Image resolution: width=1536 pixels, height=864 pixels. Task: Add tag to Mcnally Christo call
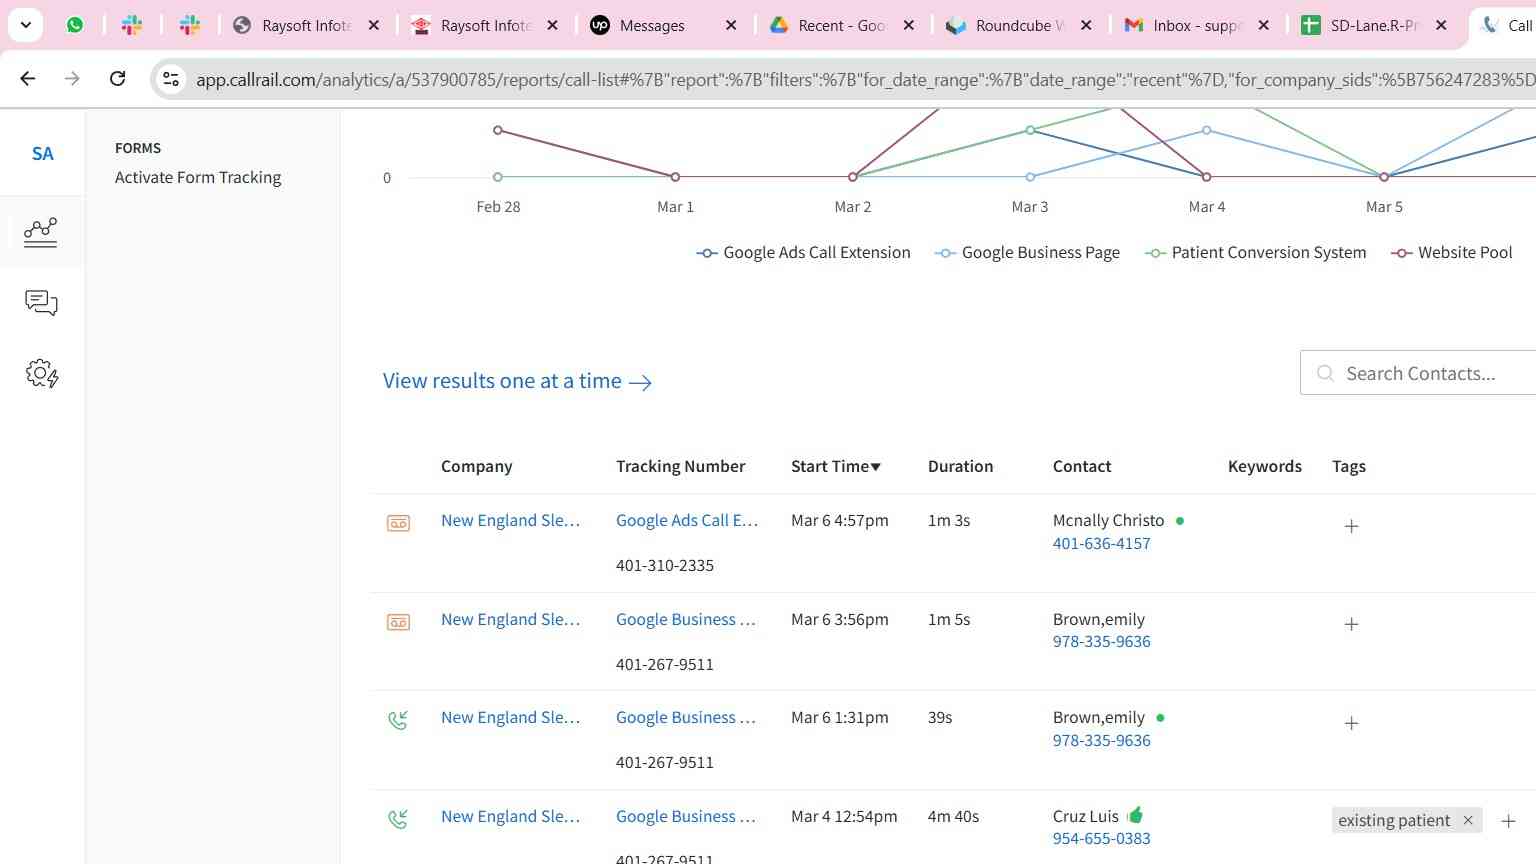point(1351,526)
